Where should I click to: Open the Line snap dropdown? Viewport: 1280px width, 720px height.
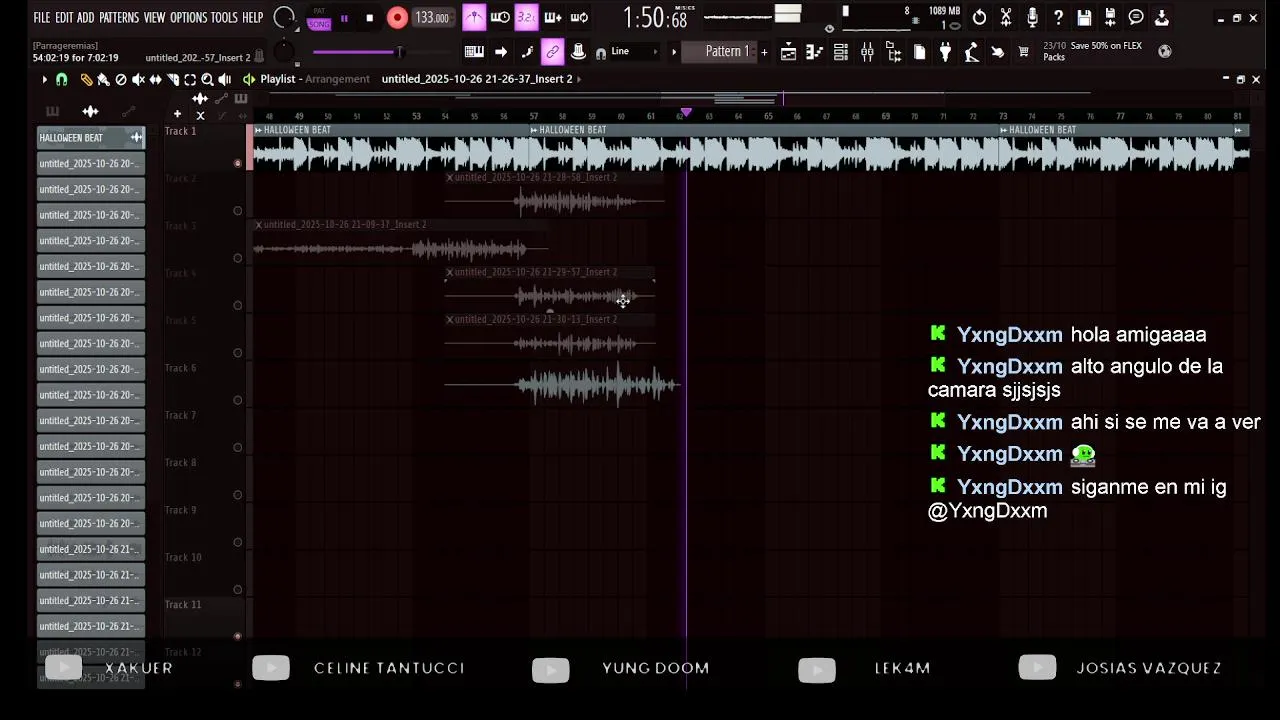634,52
